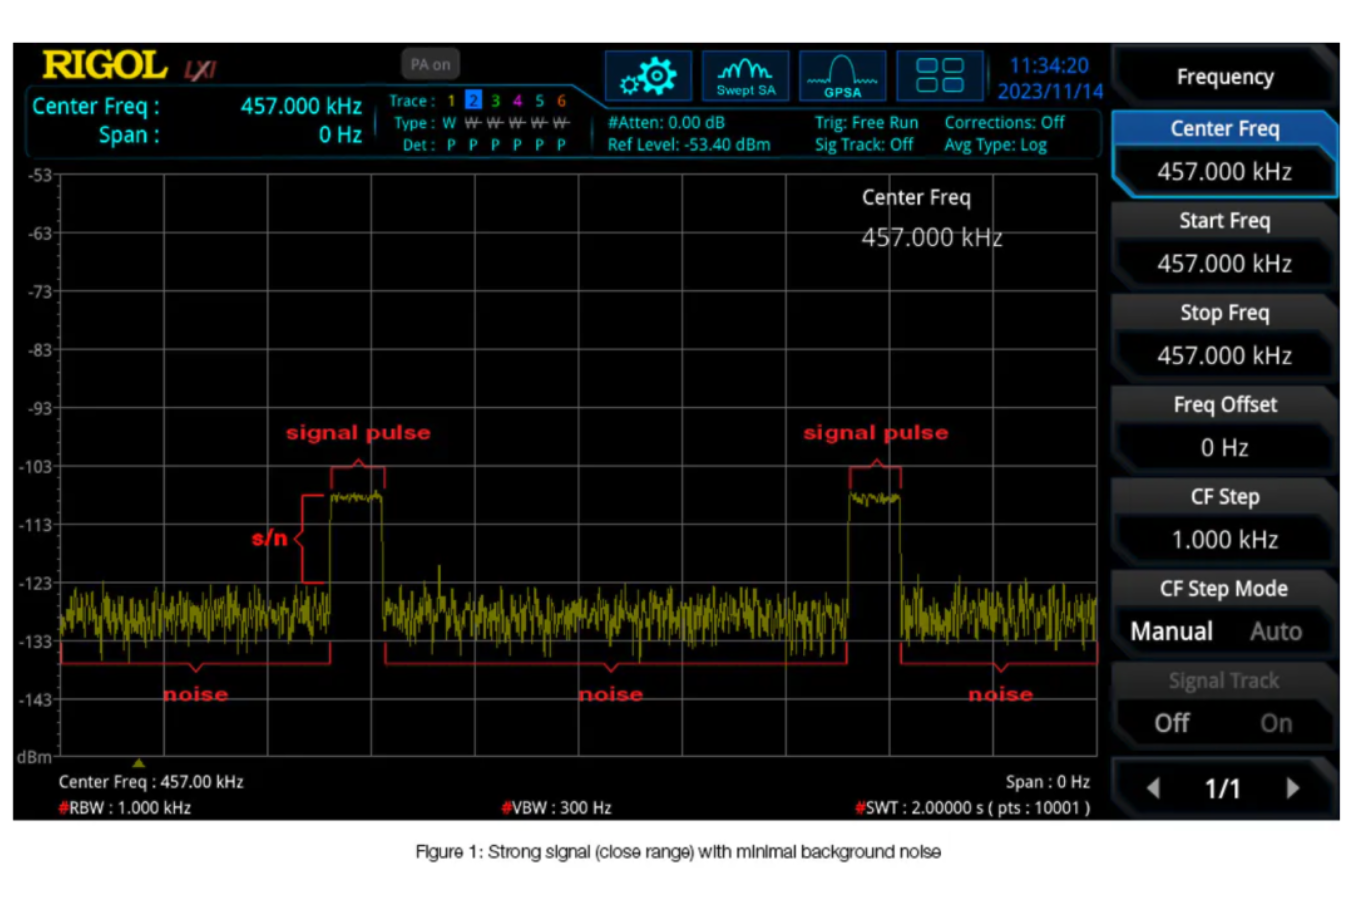Open the Frequency menu header

click(x=1224, y=77)
